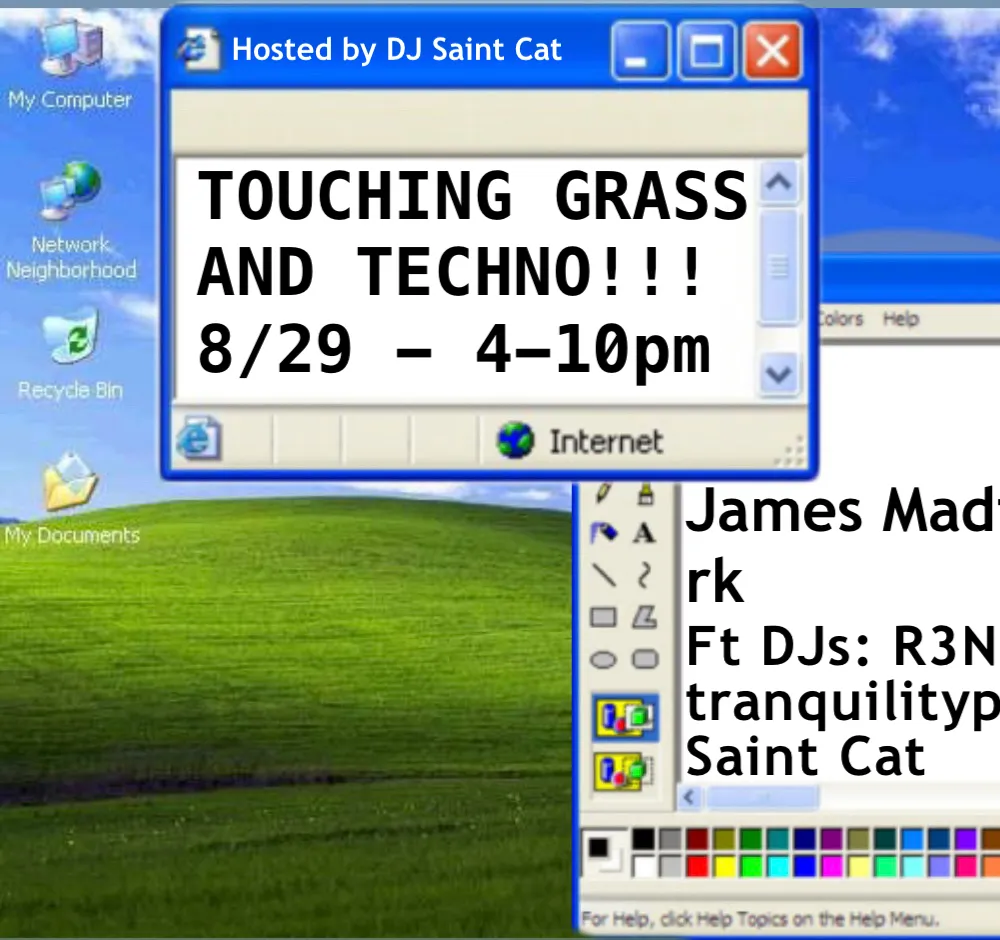Image resolution: width=1000 pixels, height=940 pixels.
Task: Click the 'Internet' zone label in status bar
Action: pyautogui.click(x=606, y=441)
